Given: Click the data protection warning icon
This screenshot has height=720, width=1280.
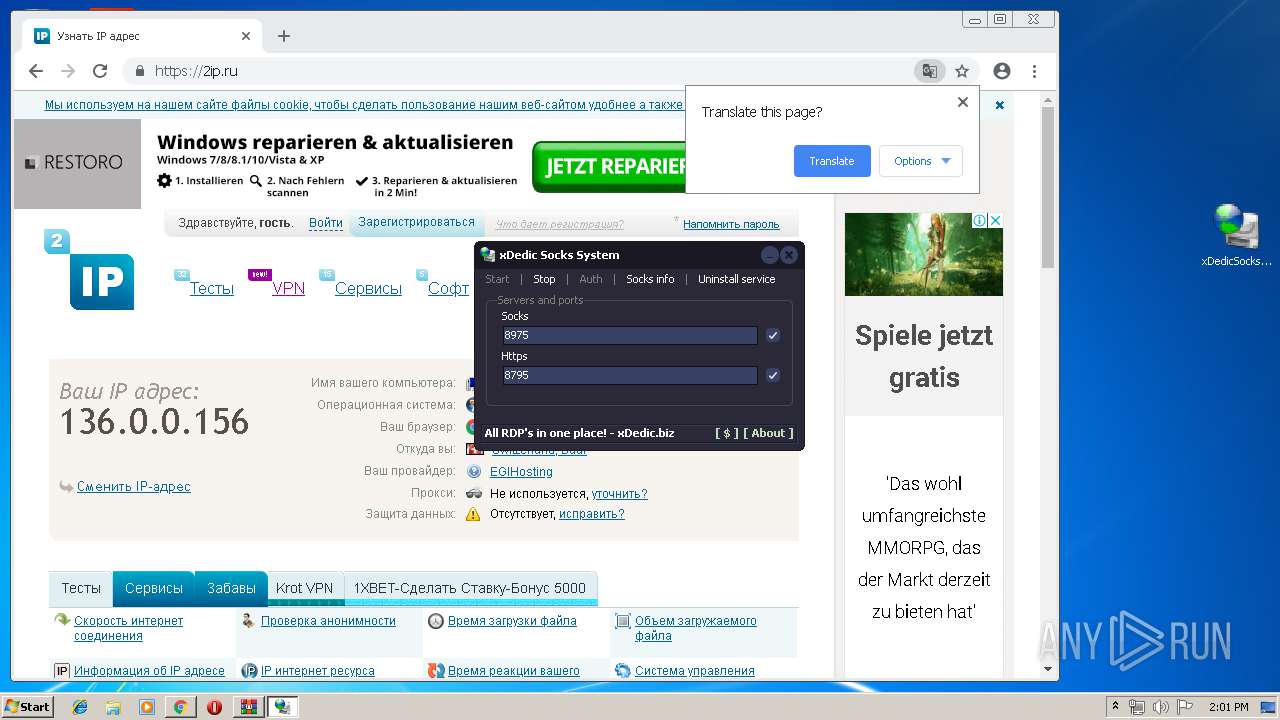Looking at the screenshot, I should pyautogui.click(x=474, y=514).
